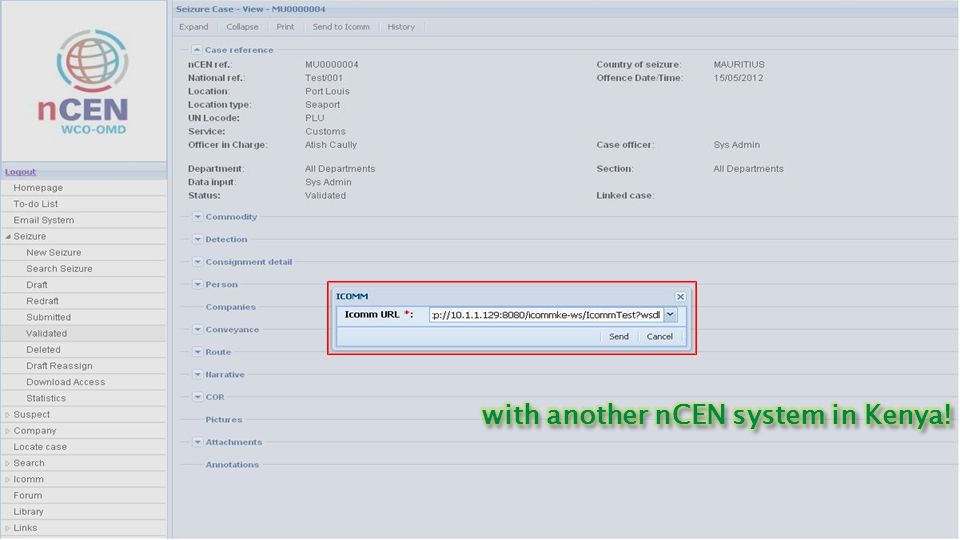
Task: Open Homepage in the sidebar
Action: (38, 188)
